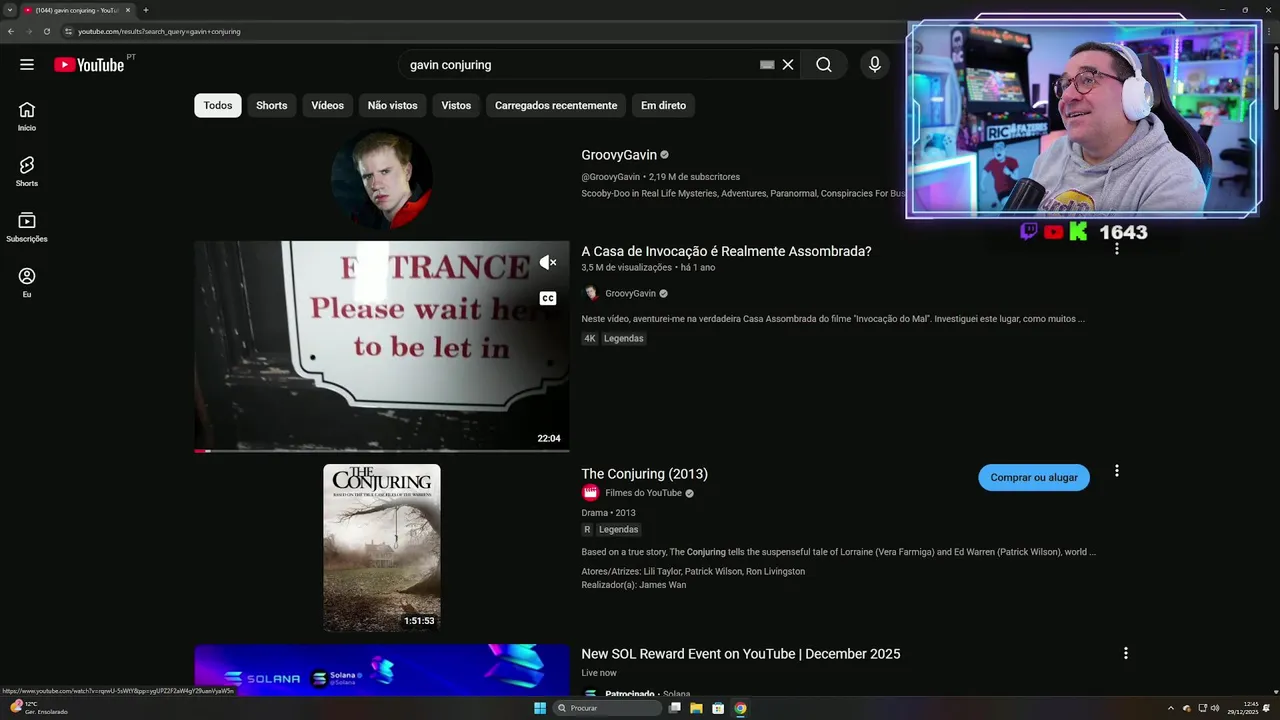The width and height of the screenshot is (1280, 720).
Task: Click the Legendas badge on the Casa de Invocação video
Action: click(x=624, y=338)
